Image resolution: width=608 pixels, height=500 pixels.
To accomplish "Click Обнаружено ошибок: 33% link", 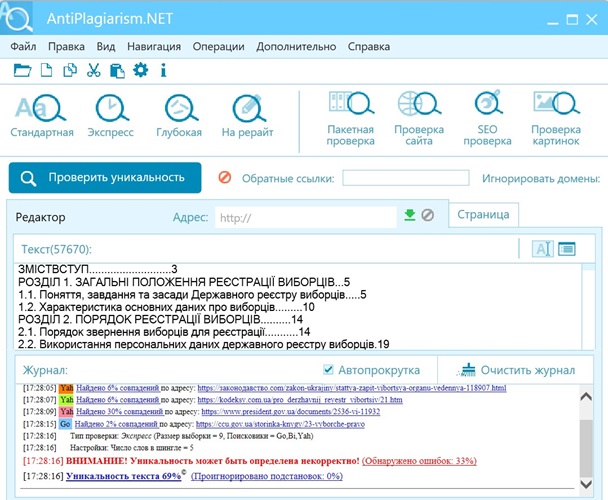I will pyautogui.click(x=419, y=461).
